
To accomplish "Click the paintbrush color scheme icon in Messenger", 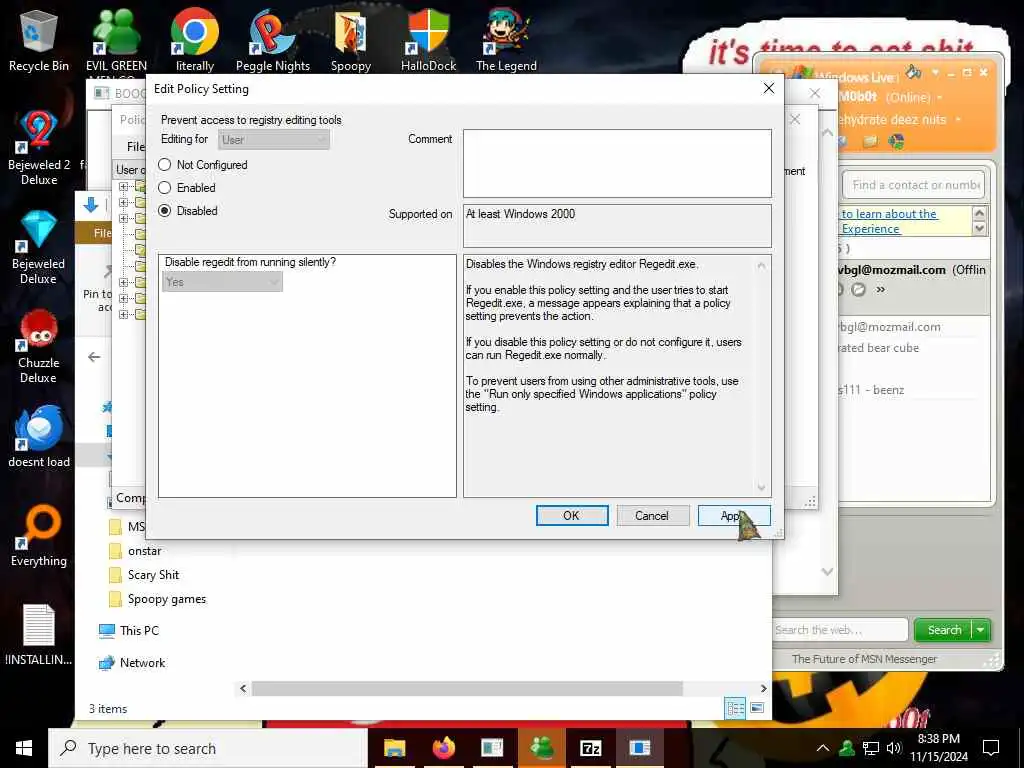I will (x=913, y=72).
